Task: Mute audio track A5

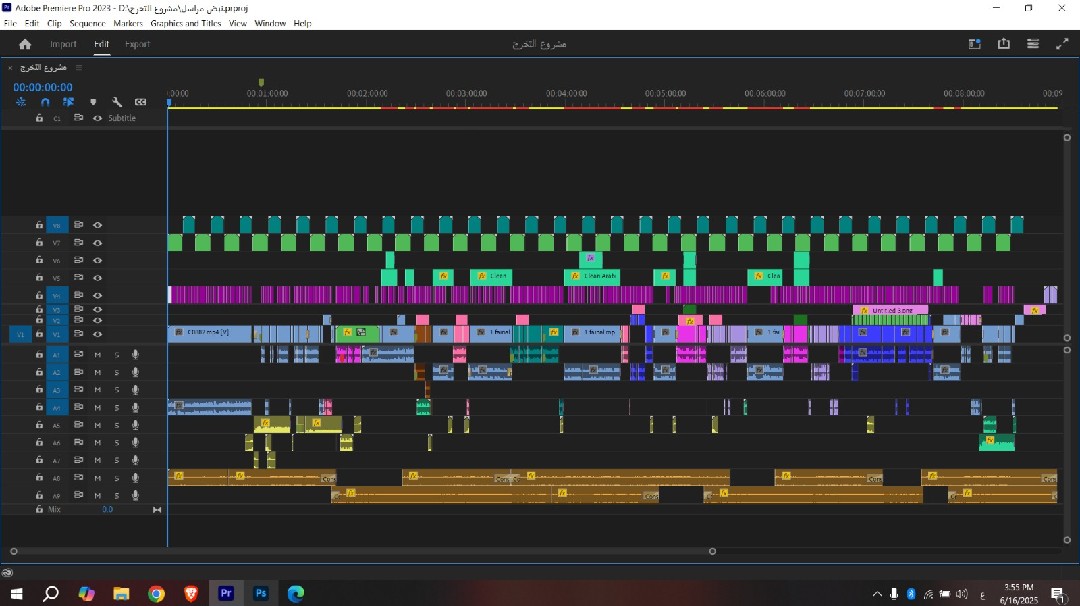Action: (98, 425)
